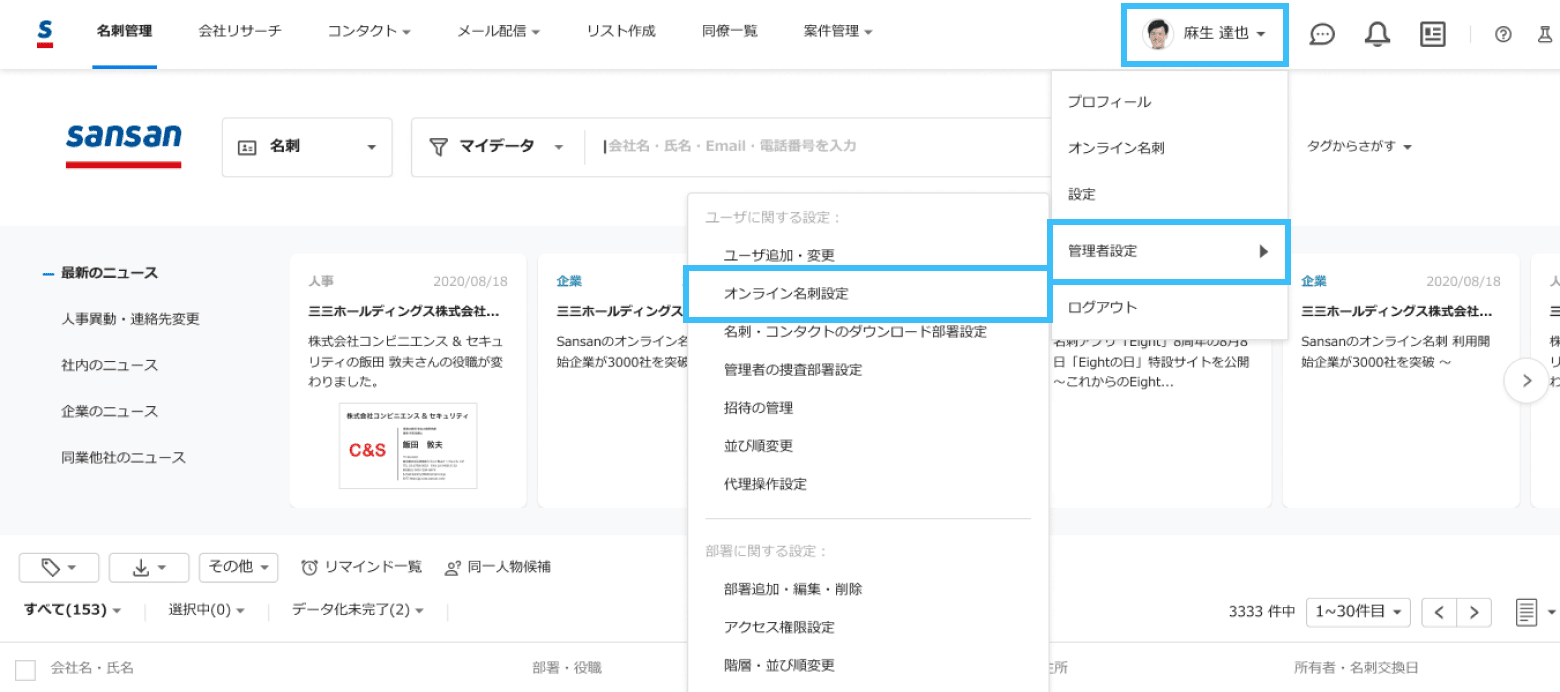Open the メール配信 menu
1560x692 pixels.
498,32
